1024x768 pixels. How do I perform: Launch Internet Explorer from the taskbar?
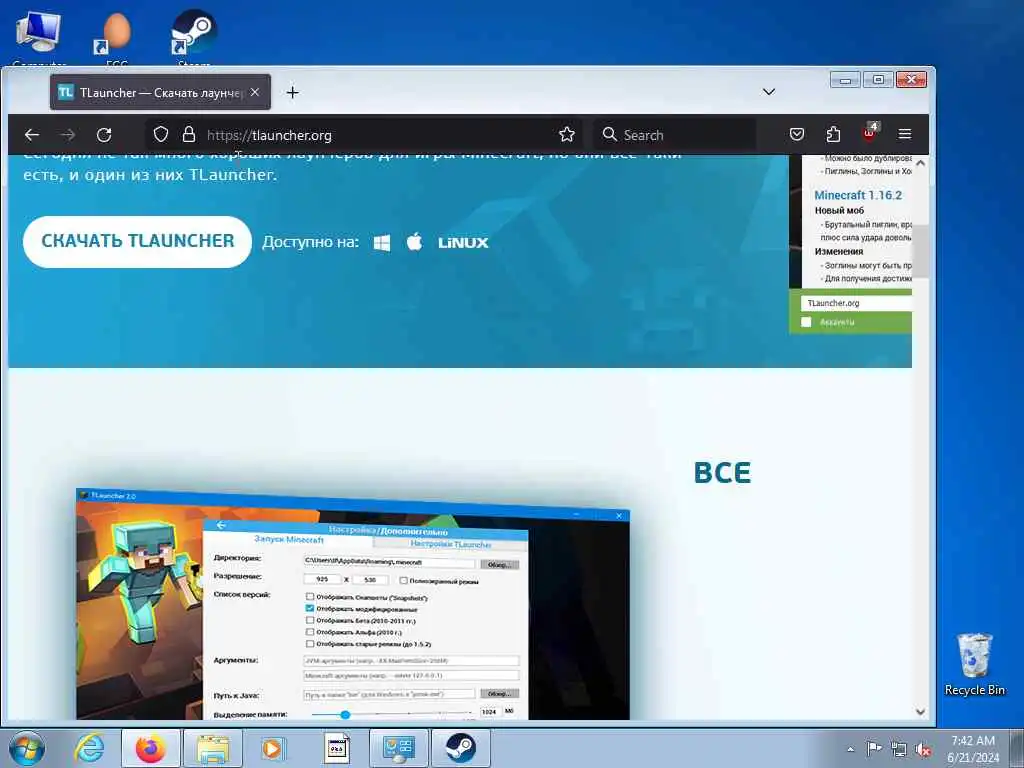click(x=89, y=748)
